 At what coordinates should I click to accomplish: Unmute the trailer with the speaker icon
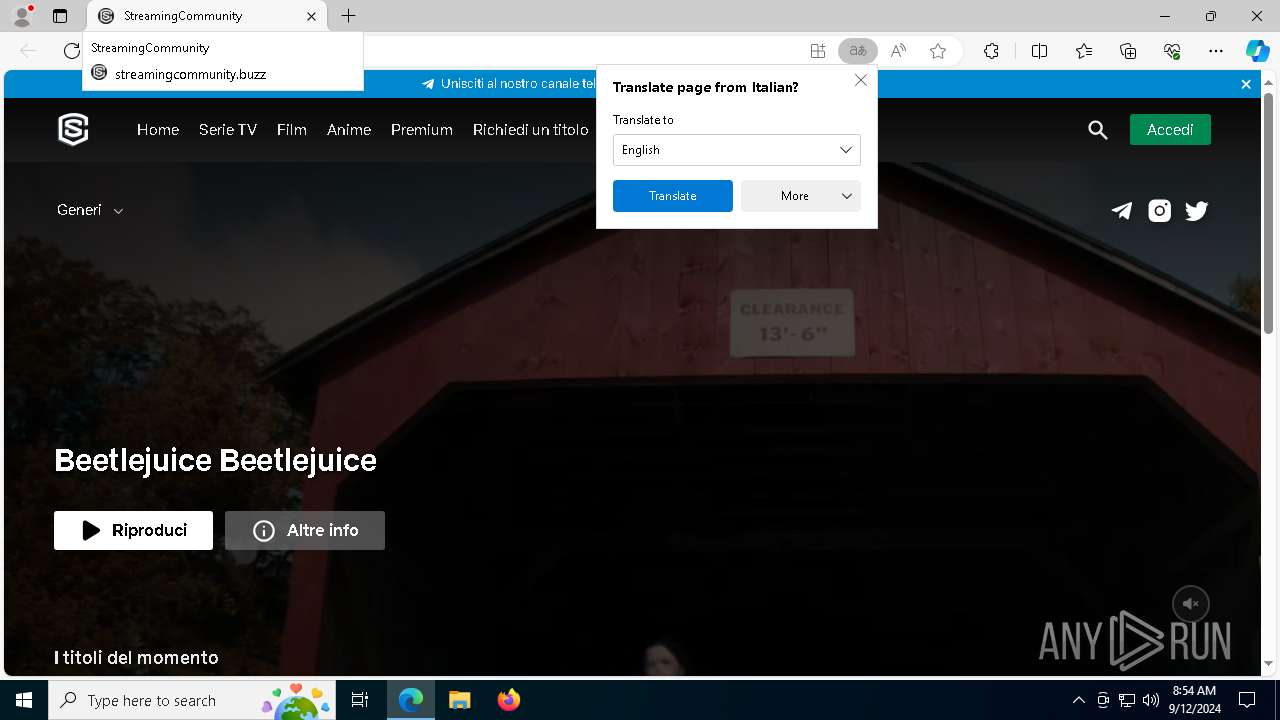(1191, 604)
